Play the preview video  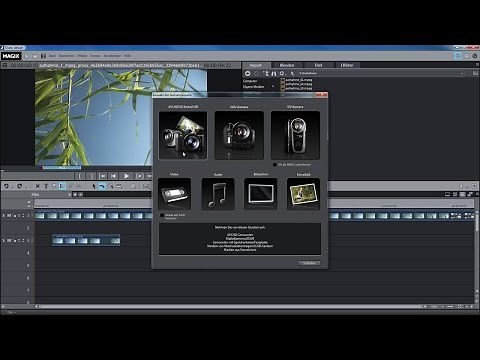(x=126, y=176)
